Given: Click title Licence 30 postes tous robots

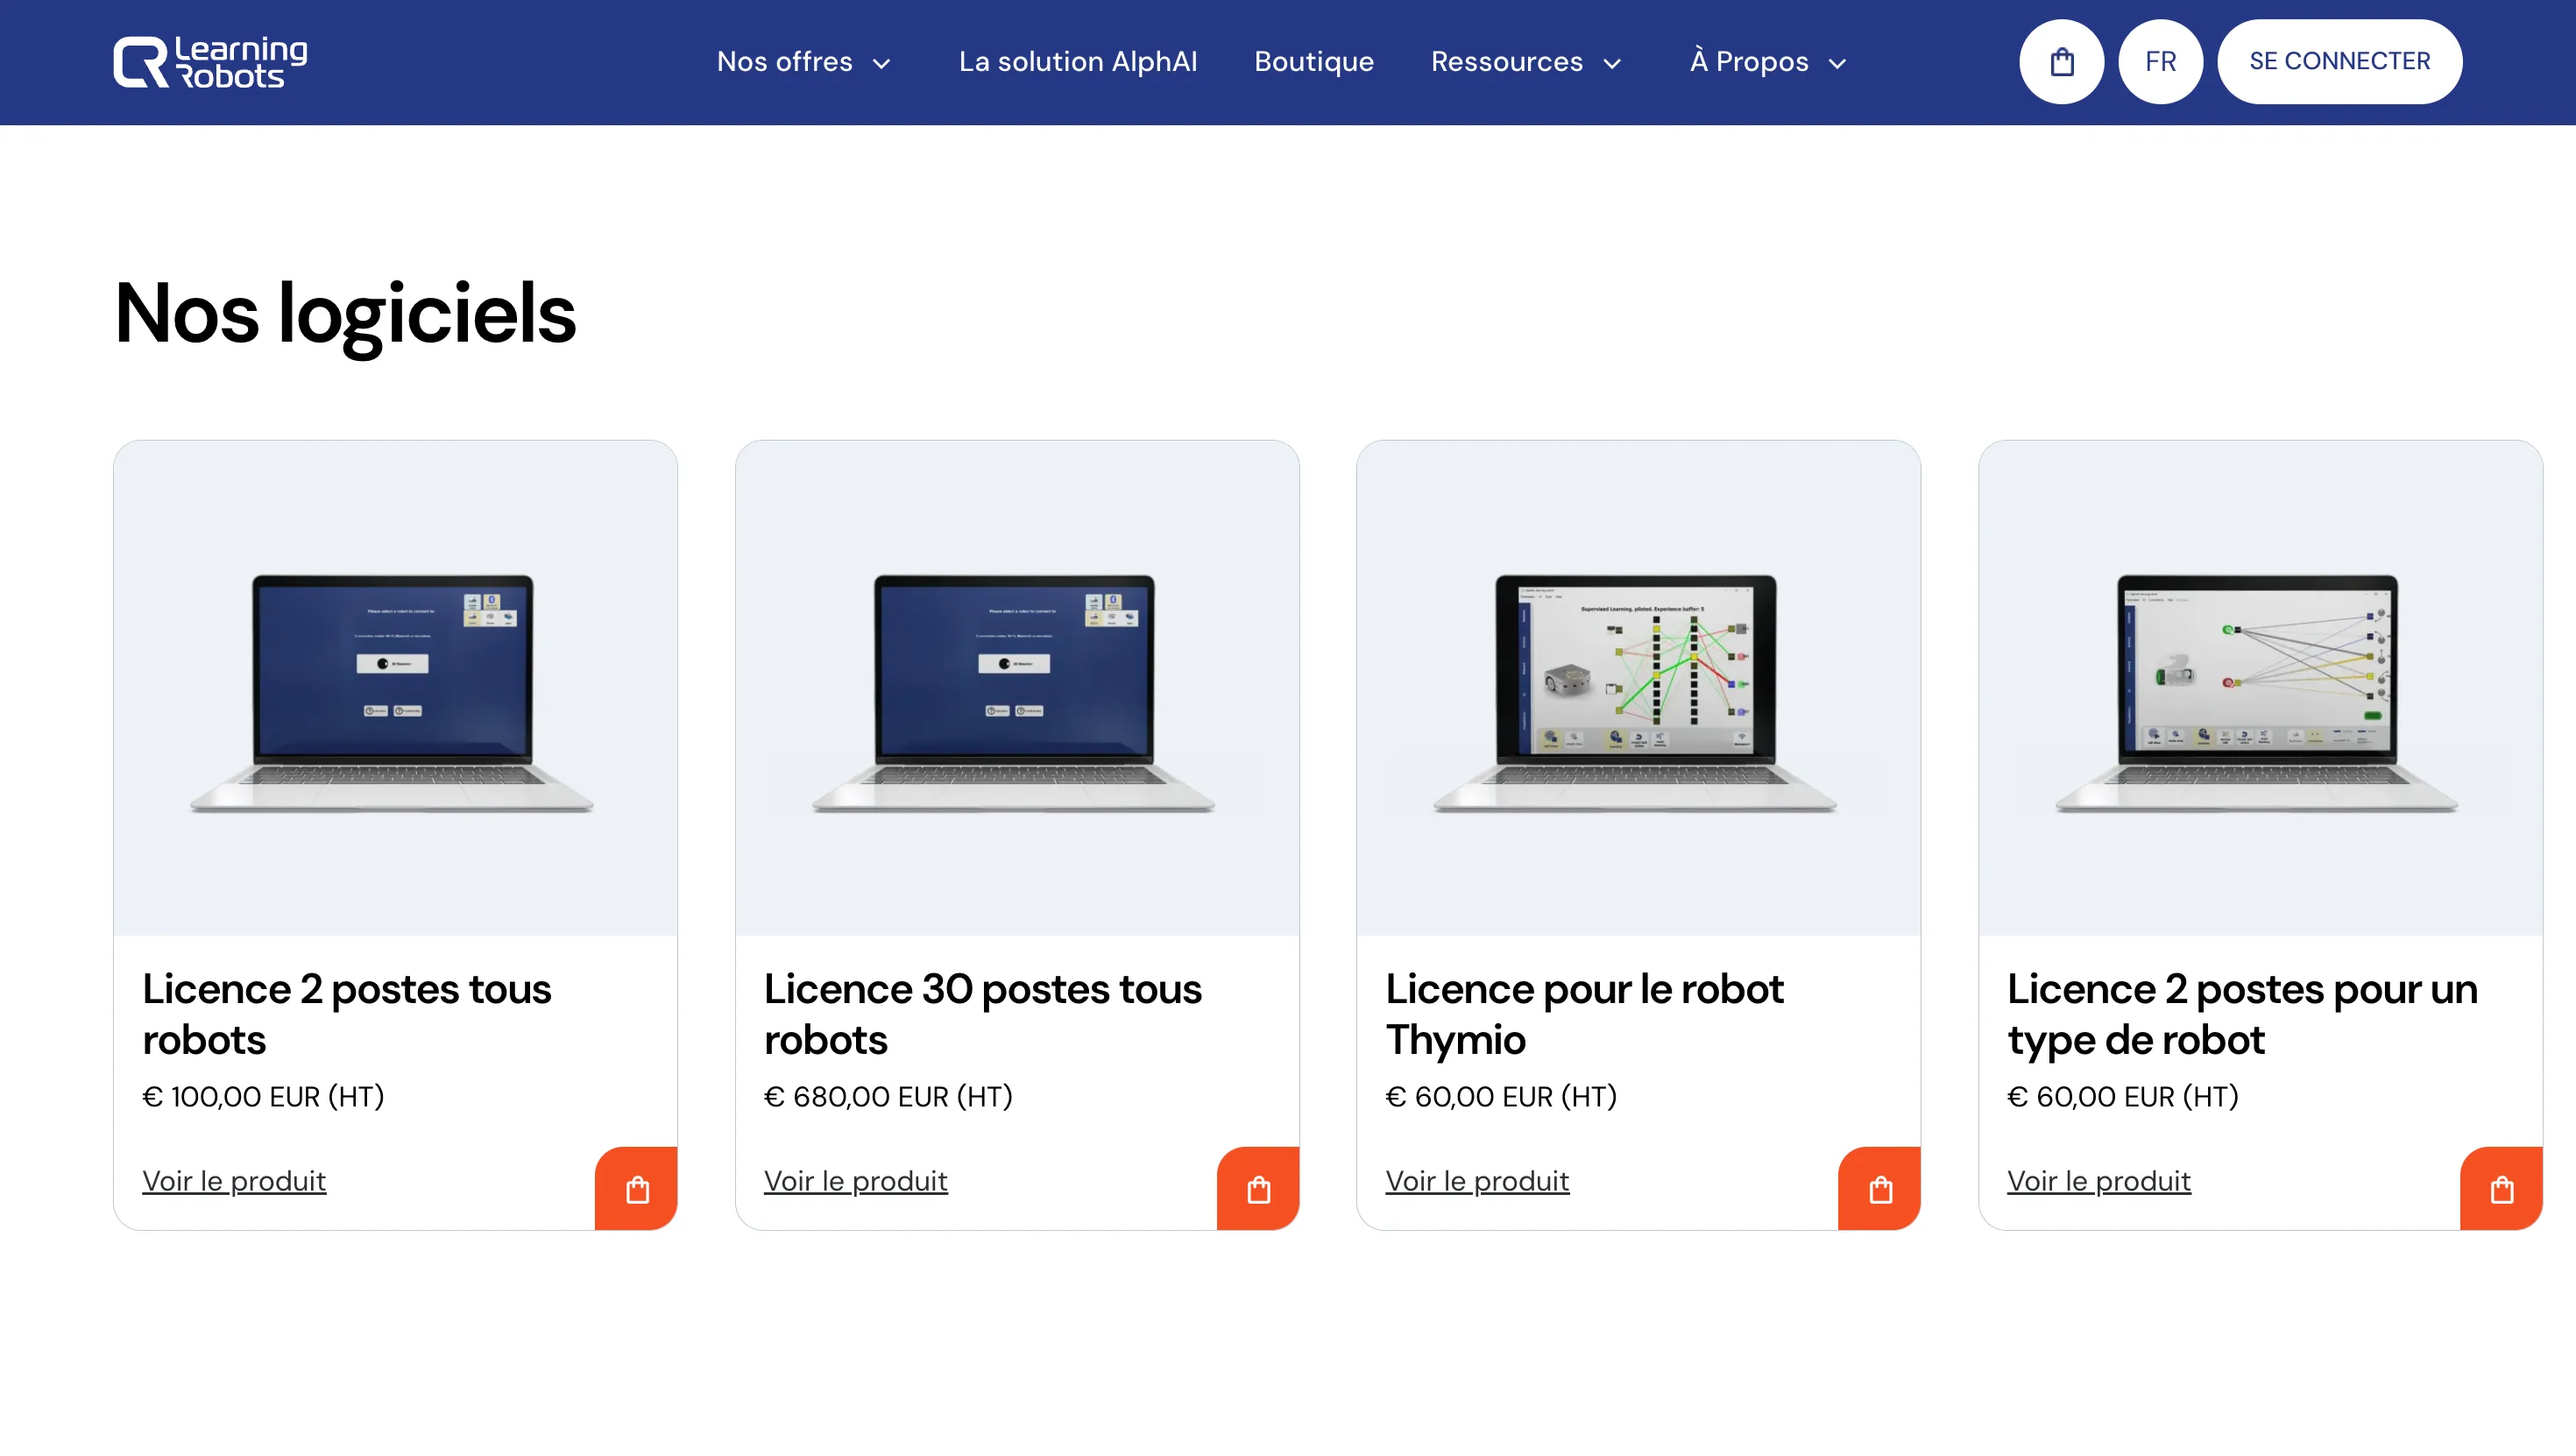Looking at the screenshot, I should (983, 1014).
